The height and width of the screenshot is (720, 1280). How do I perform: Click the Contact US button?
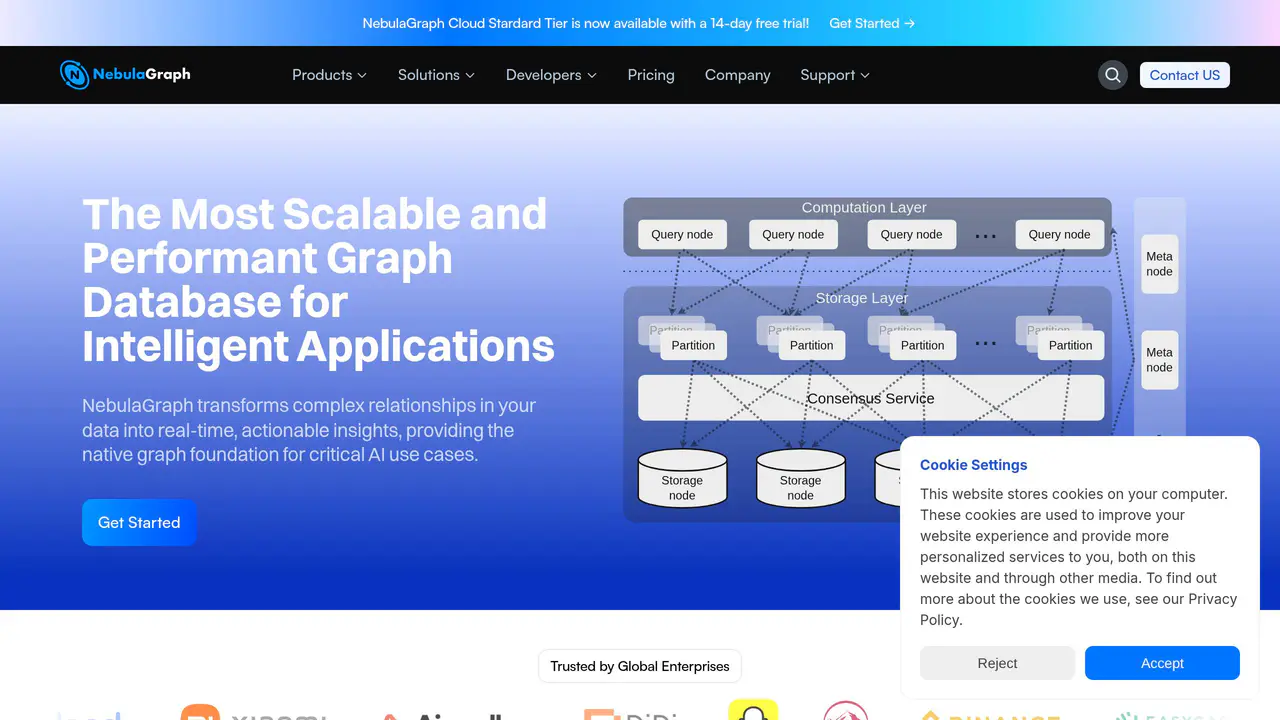click(1185, 75)
